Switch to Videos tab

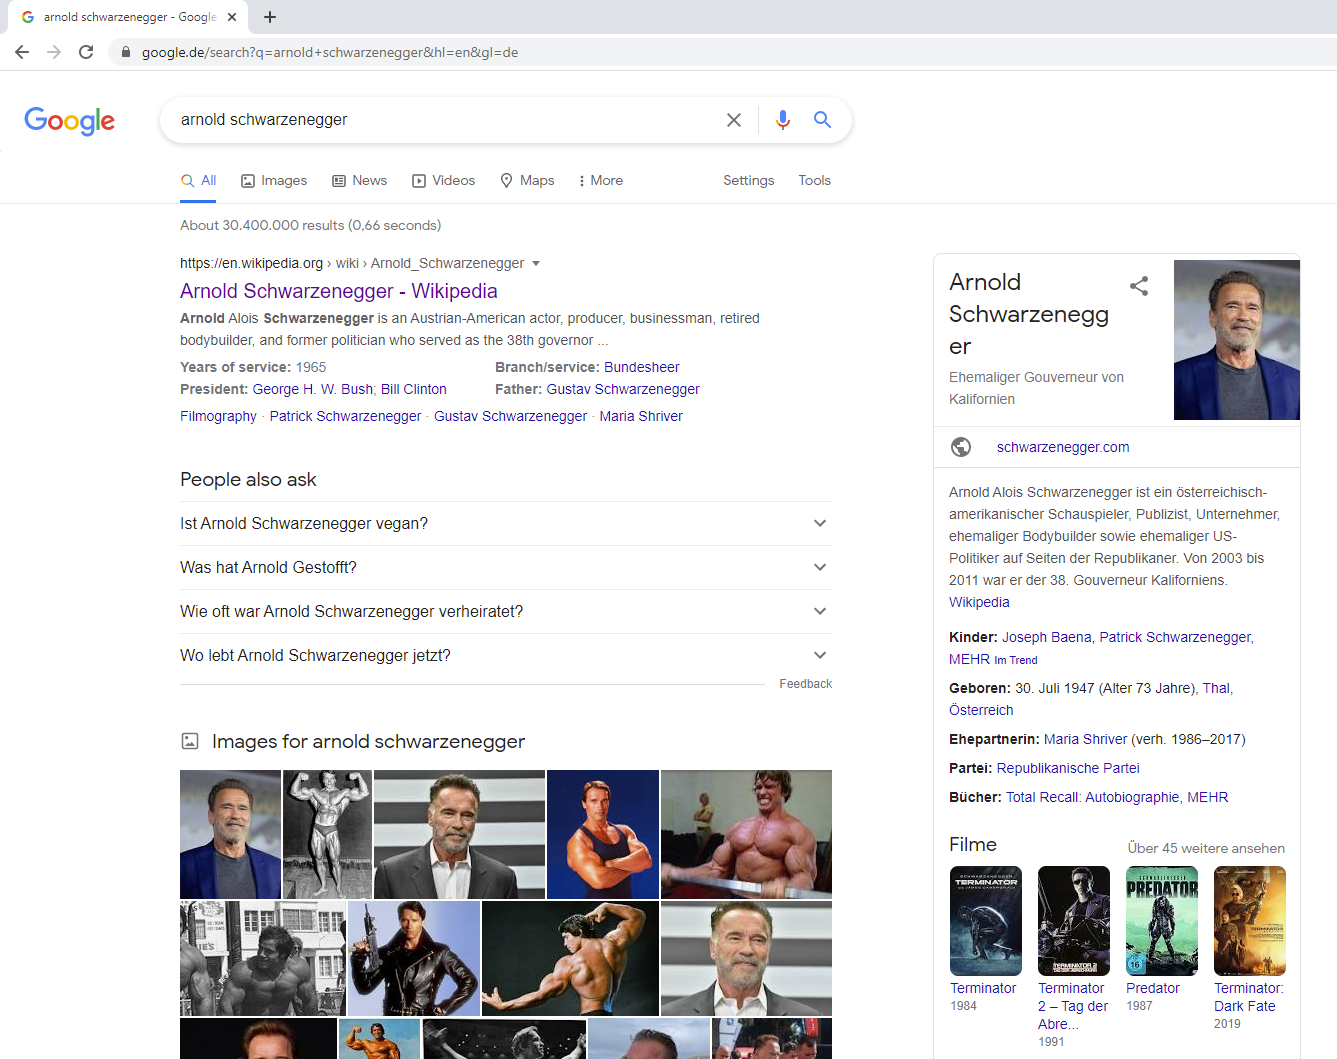[443, 180]
